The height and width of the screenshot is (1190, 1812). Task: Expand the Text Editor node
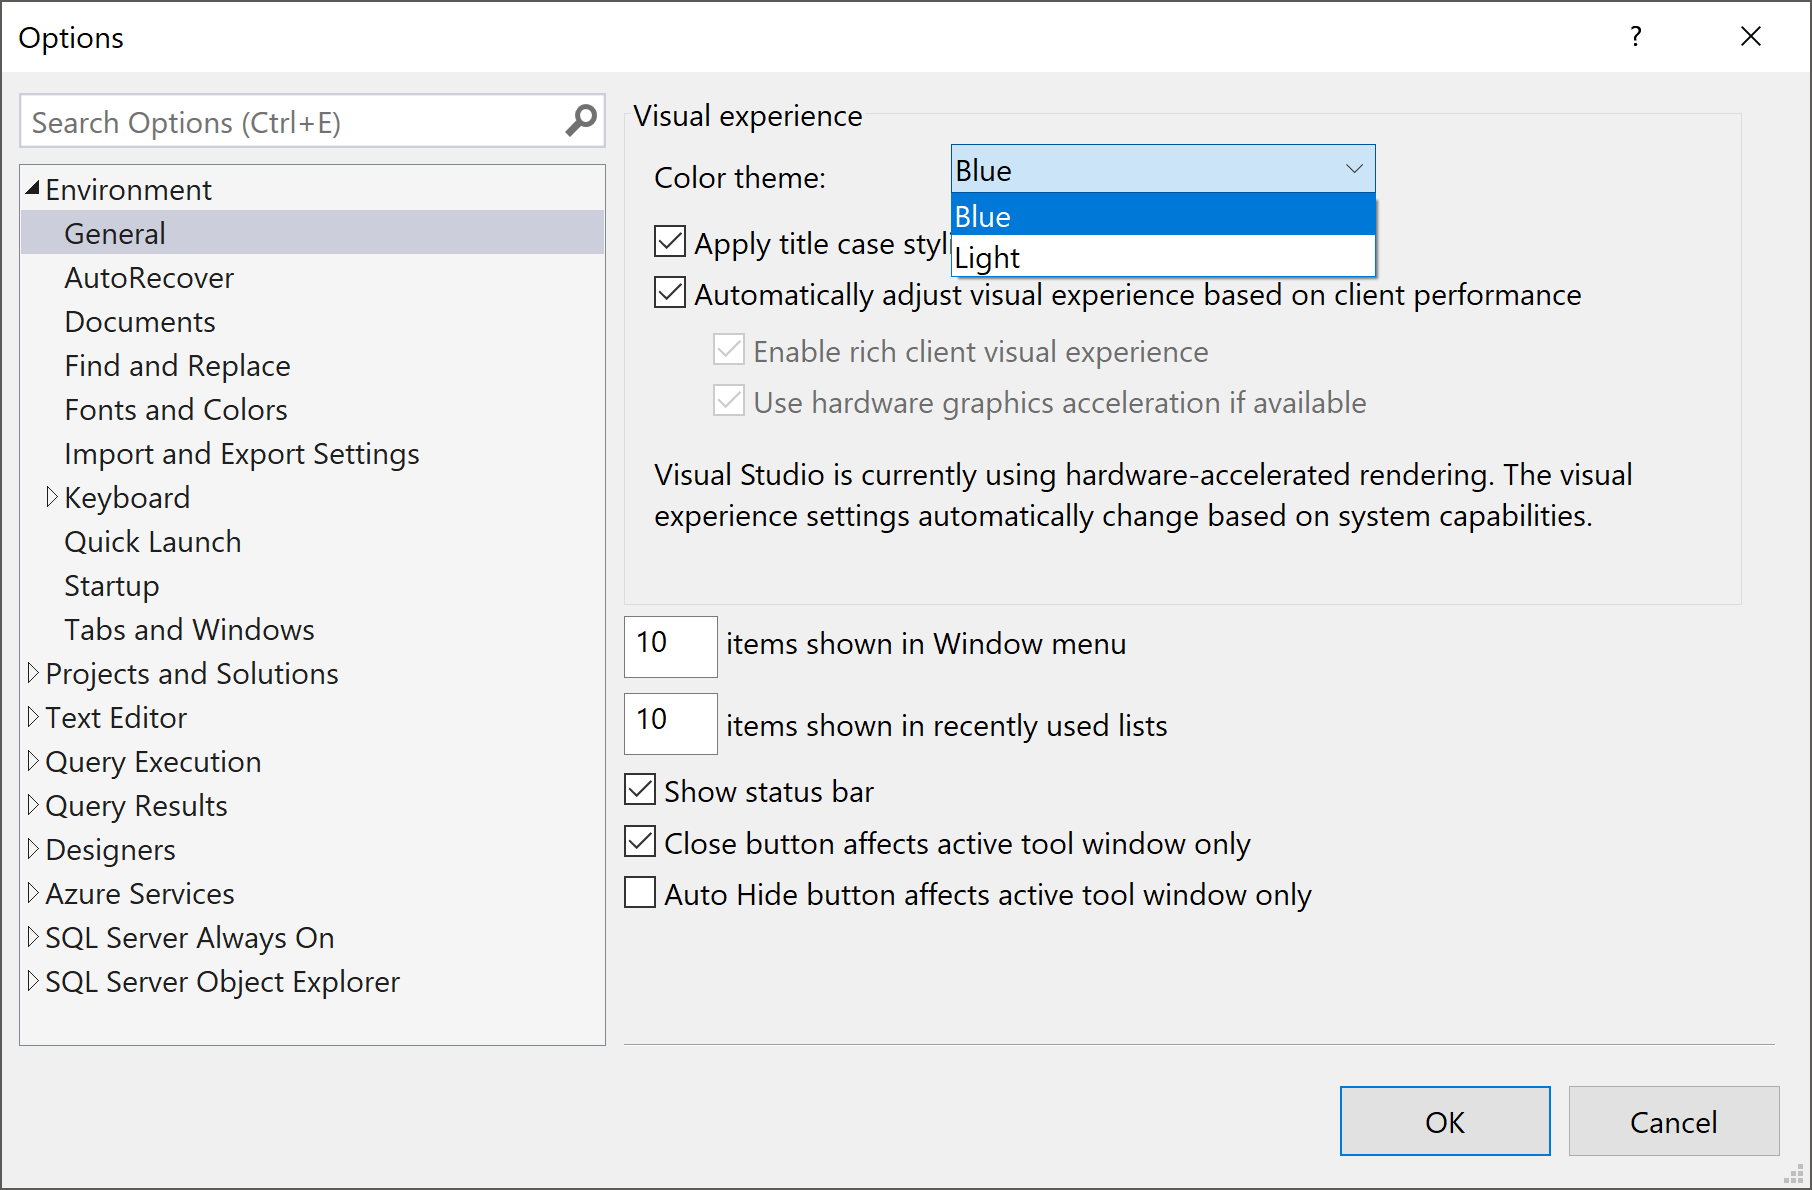33,717
